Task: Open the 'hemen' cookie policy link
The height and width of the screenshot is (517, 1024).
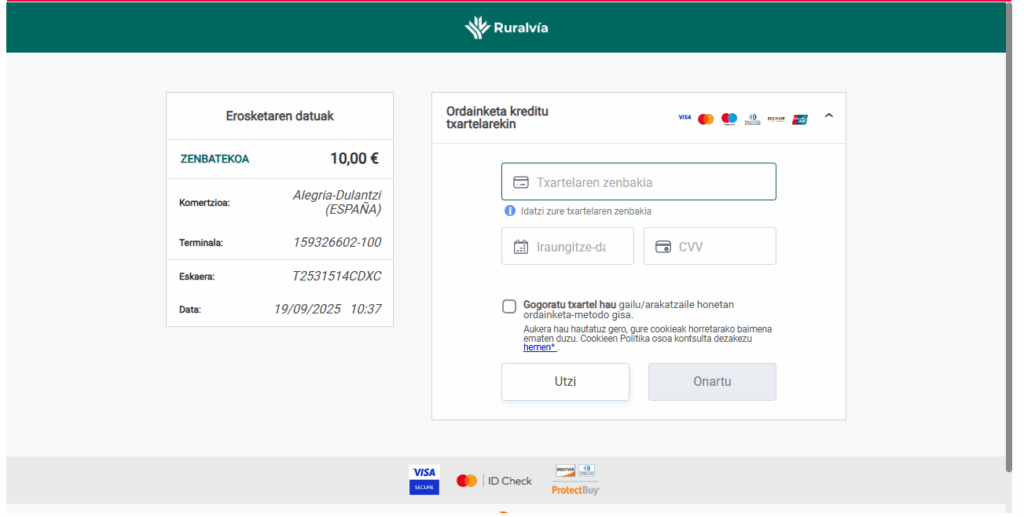Action: [539, 348]
